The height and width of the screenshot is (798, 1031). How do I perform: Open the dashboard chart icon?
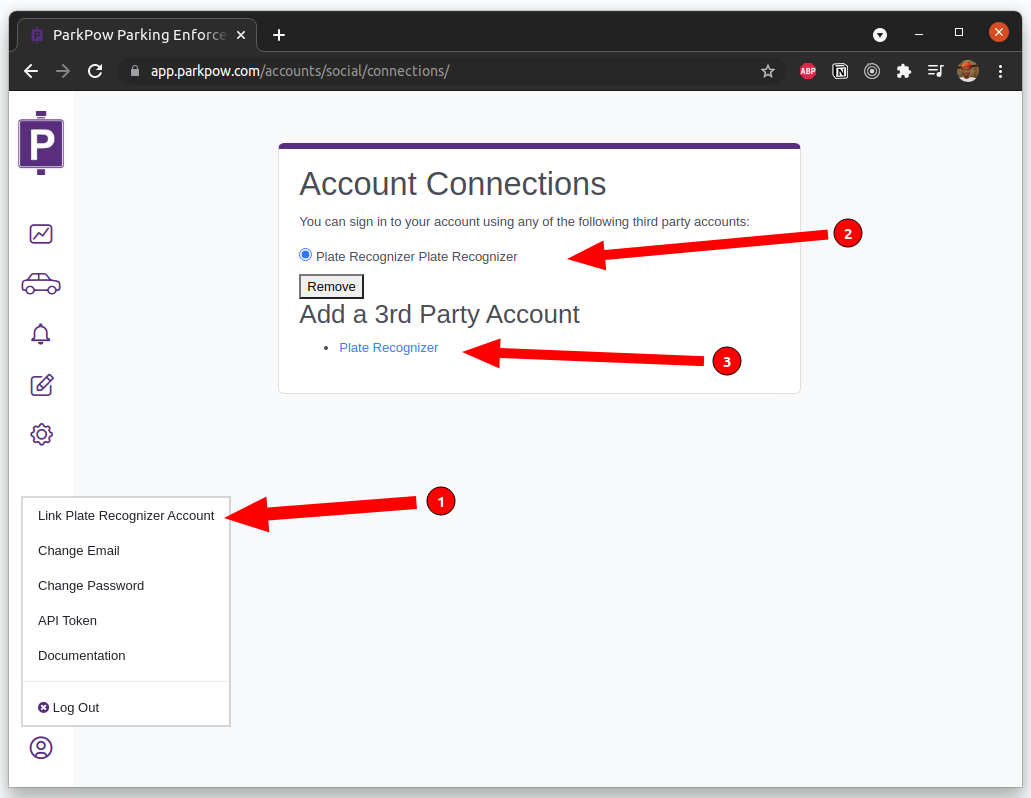[41, 234]
